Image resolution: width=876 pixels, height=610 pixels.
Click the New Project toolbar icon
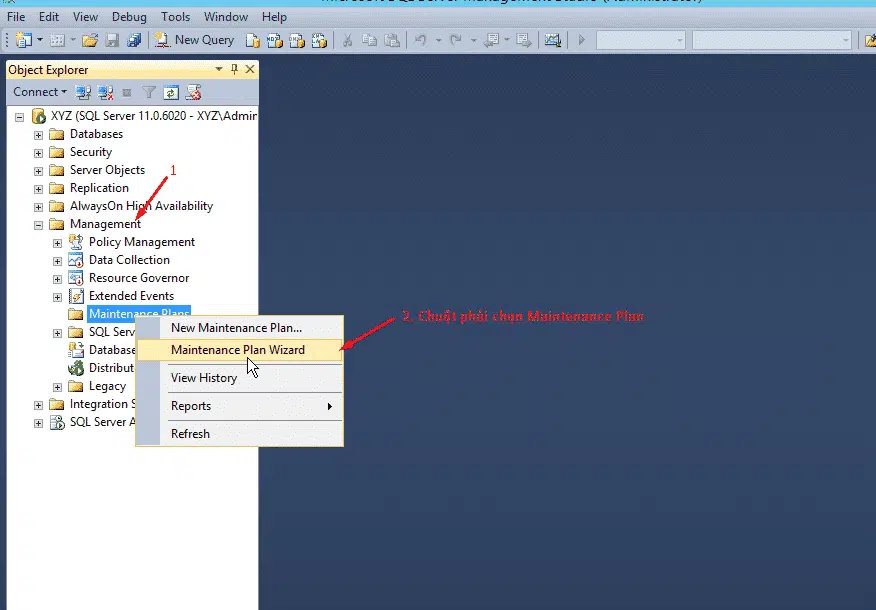23,40
